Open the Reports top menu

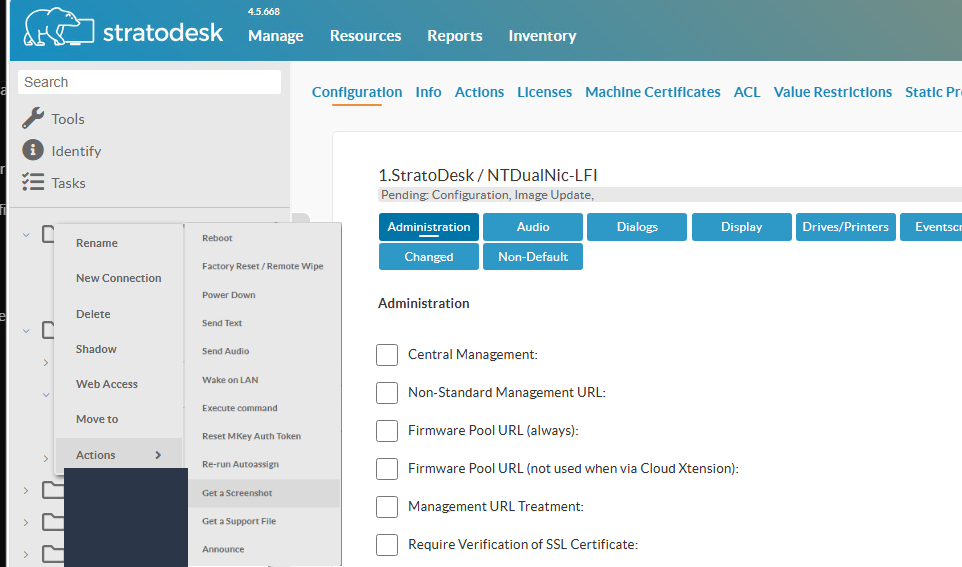[x=455, y=36]
